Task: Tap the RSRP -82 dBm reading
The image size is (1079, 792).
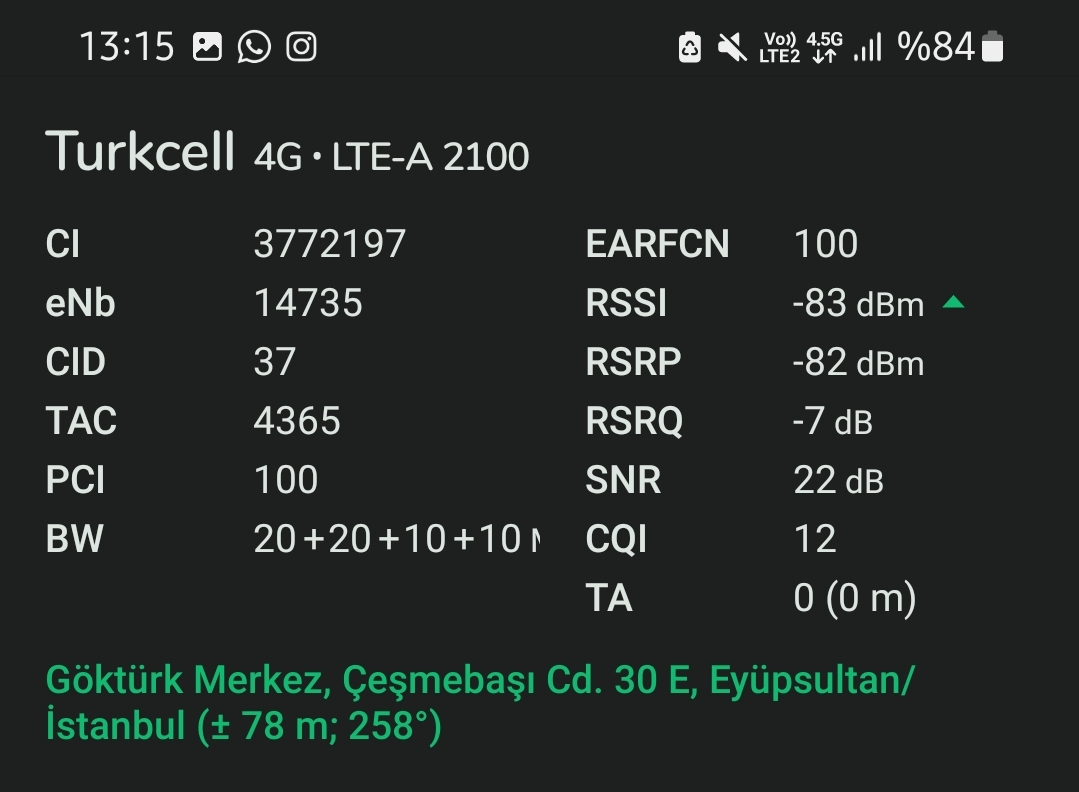Action: pyautogui.click(x=858, y=362)
